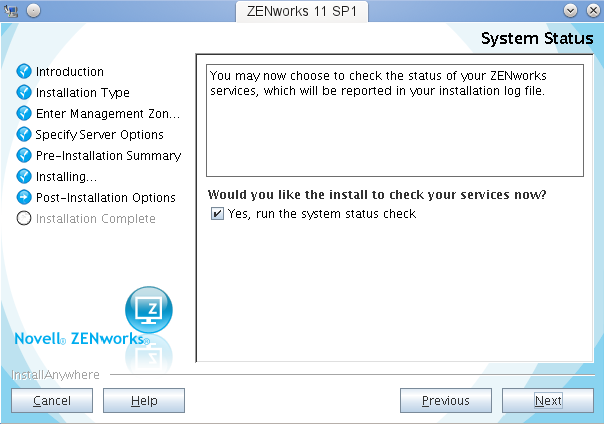Click the empty Installation Complete circle icon

(25, 219)
